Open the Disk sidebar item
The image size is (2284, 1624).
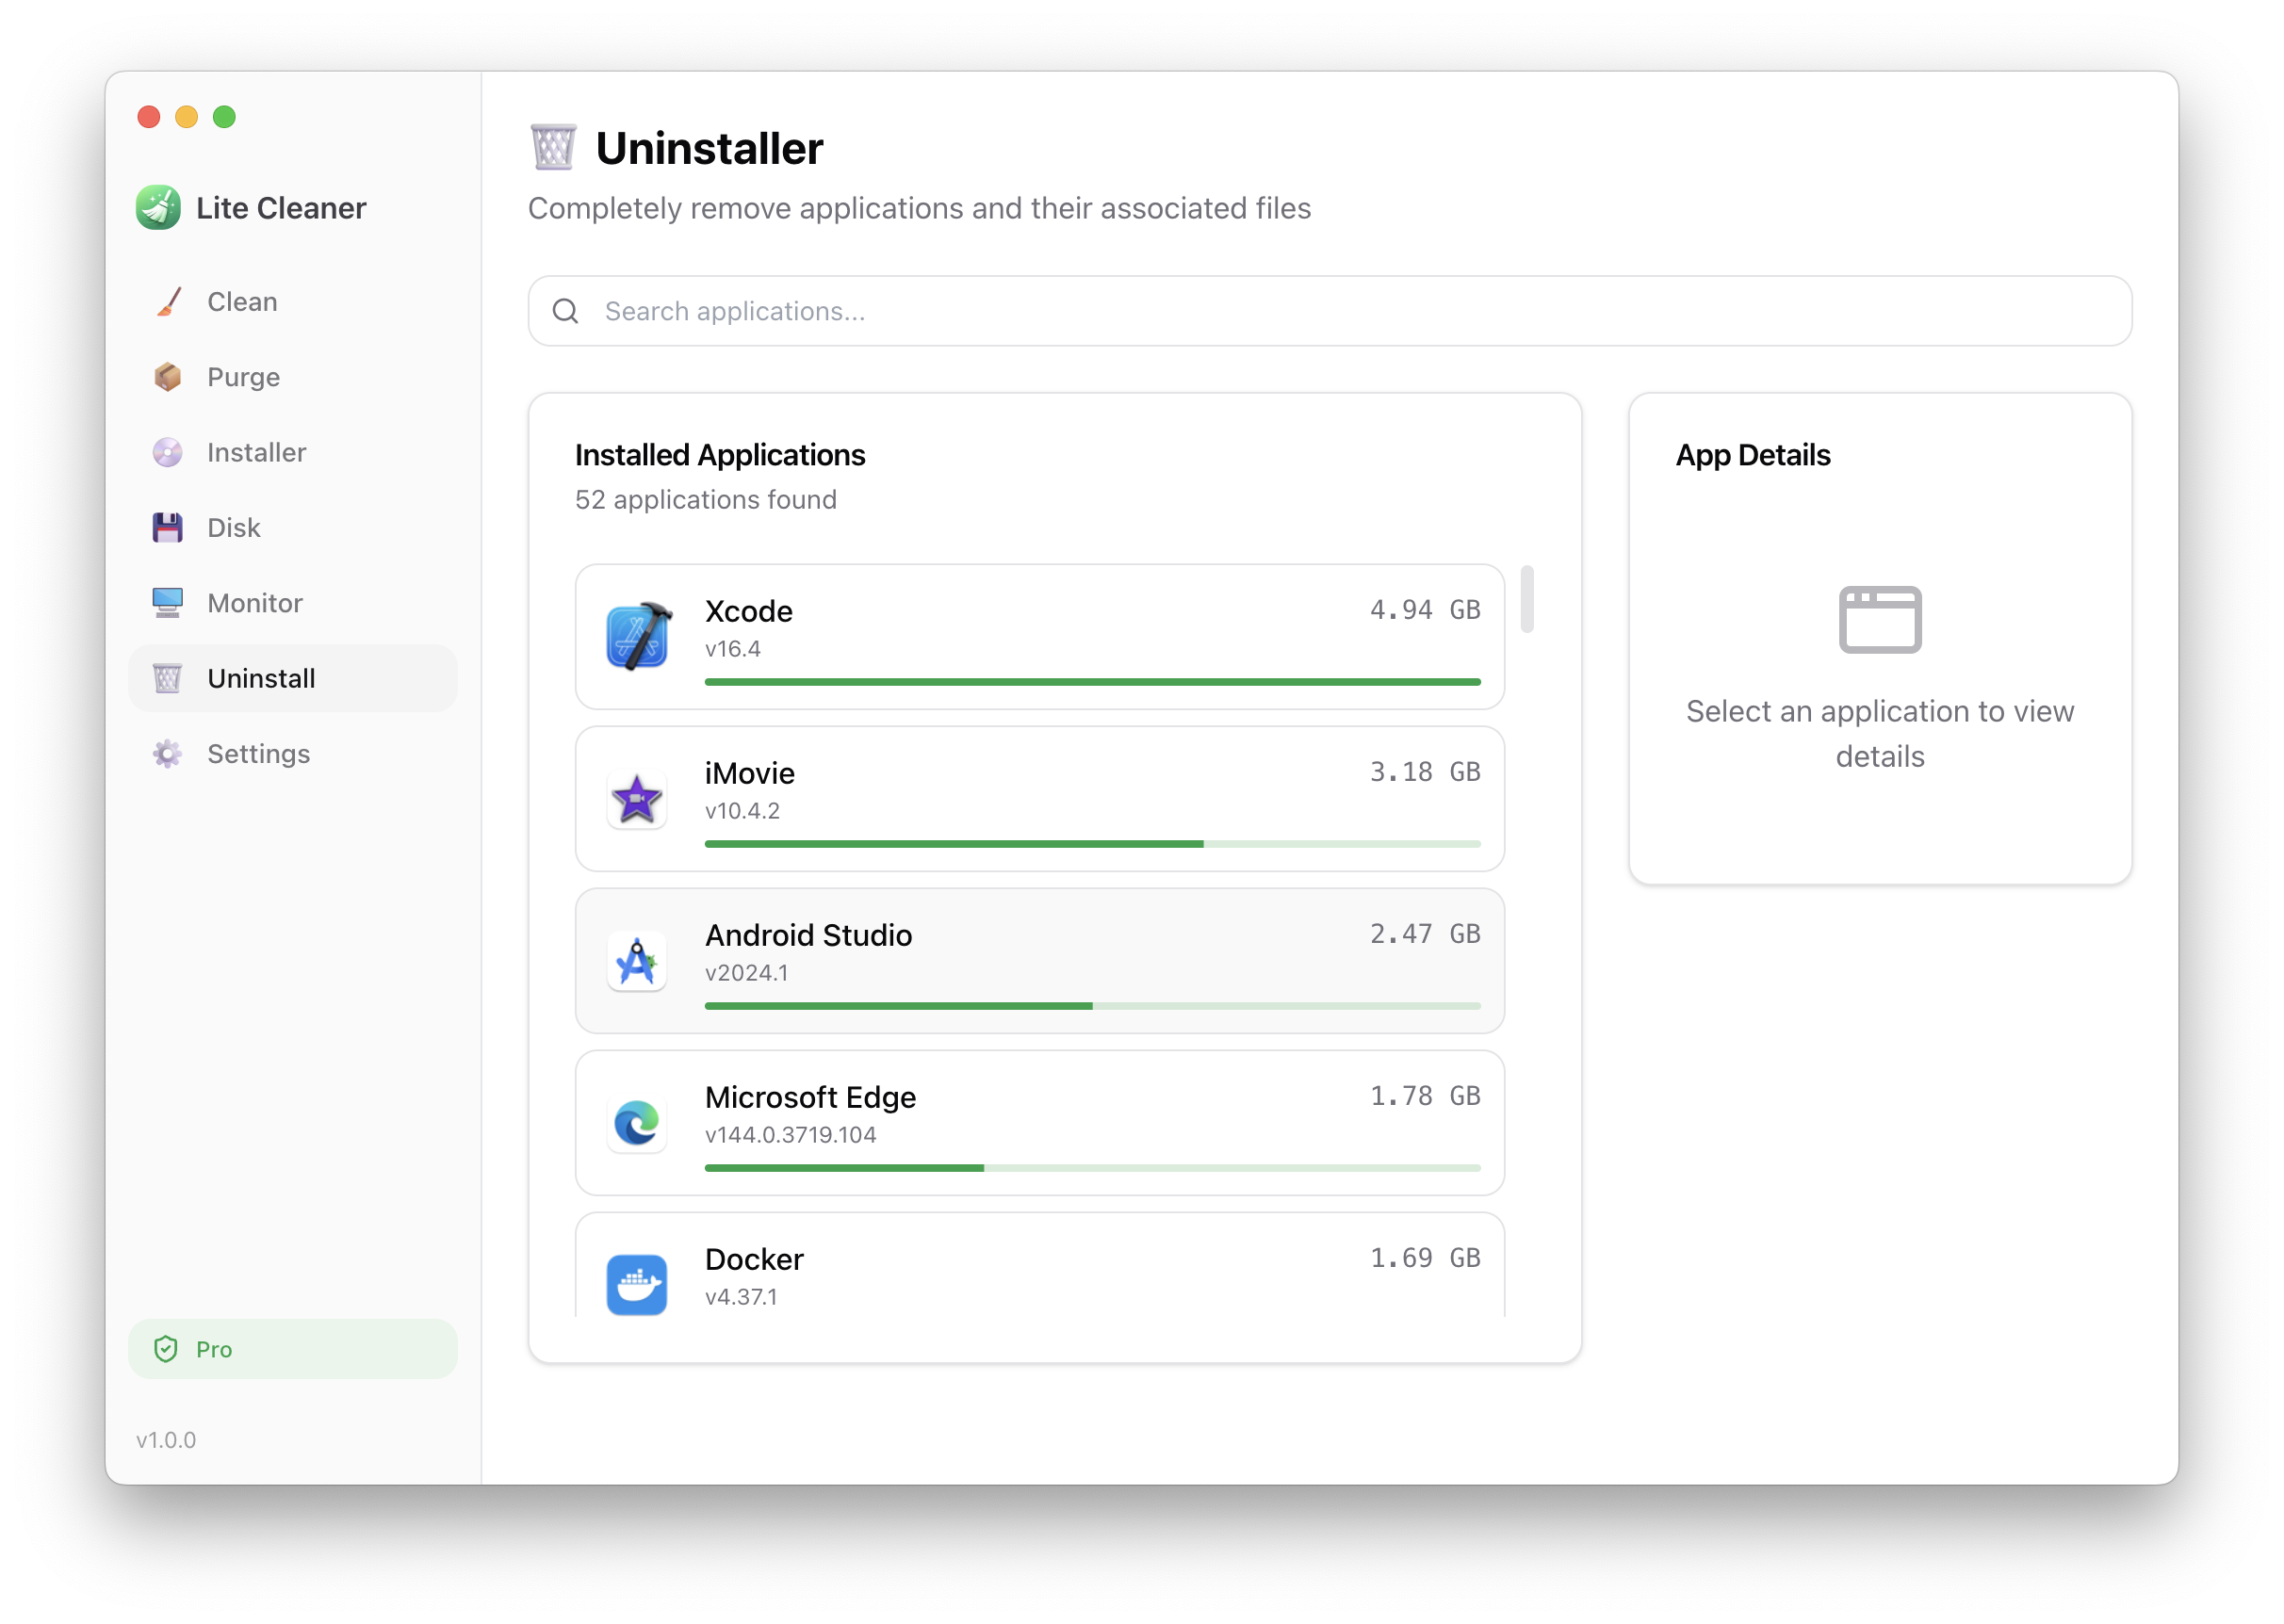coord(233,528)
